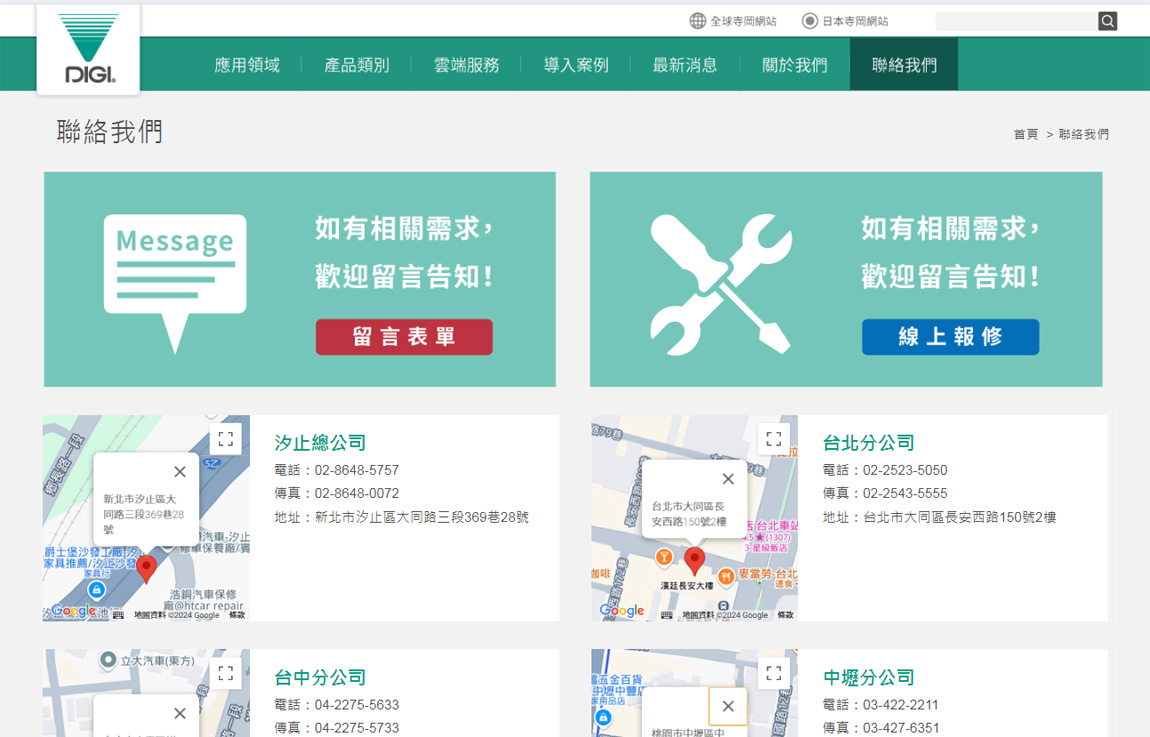
Task: Open the 雲端服務 menu
Action: [x=466, y=65]
